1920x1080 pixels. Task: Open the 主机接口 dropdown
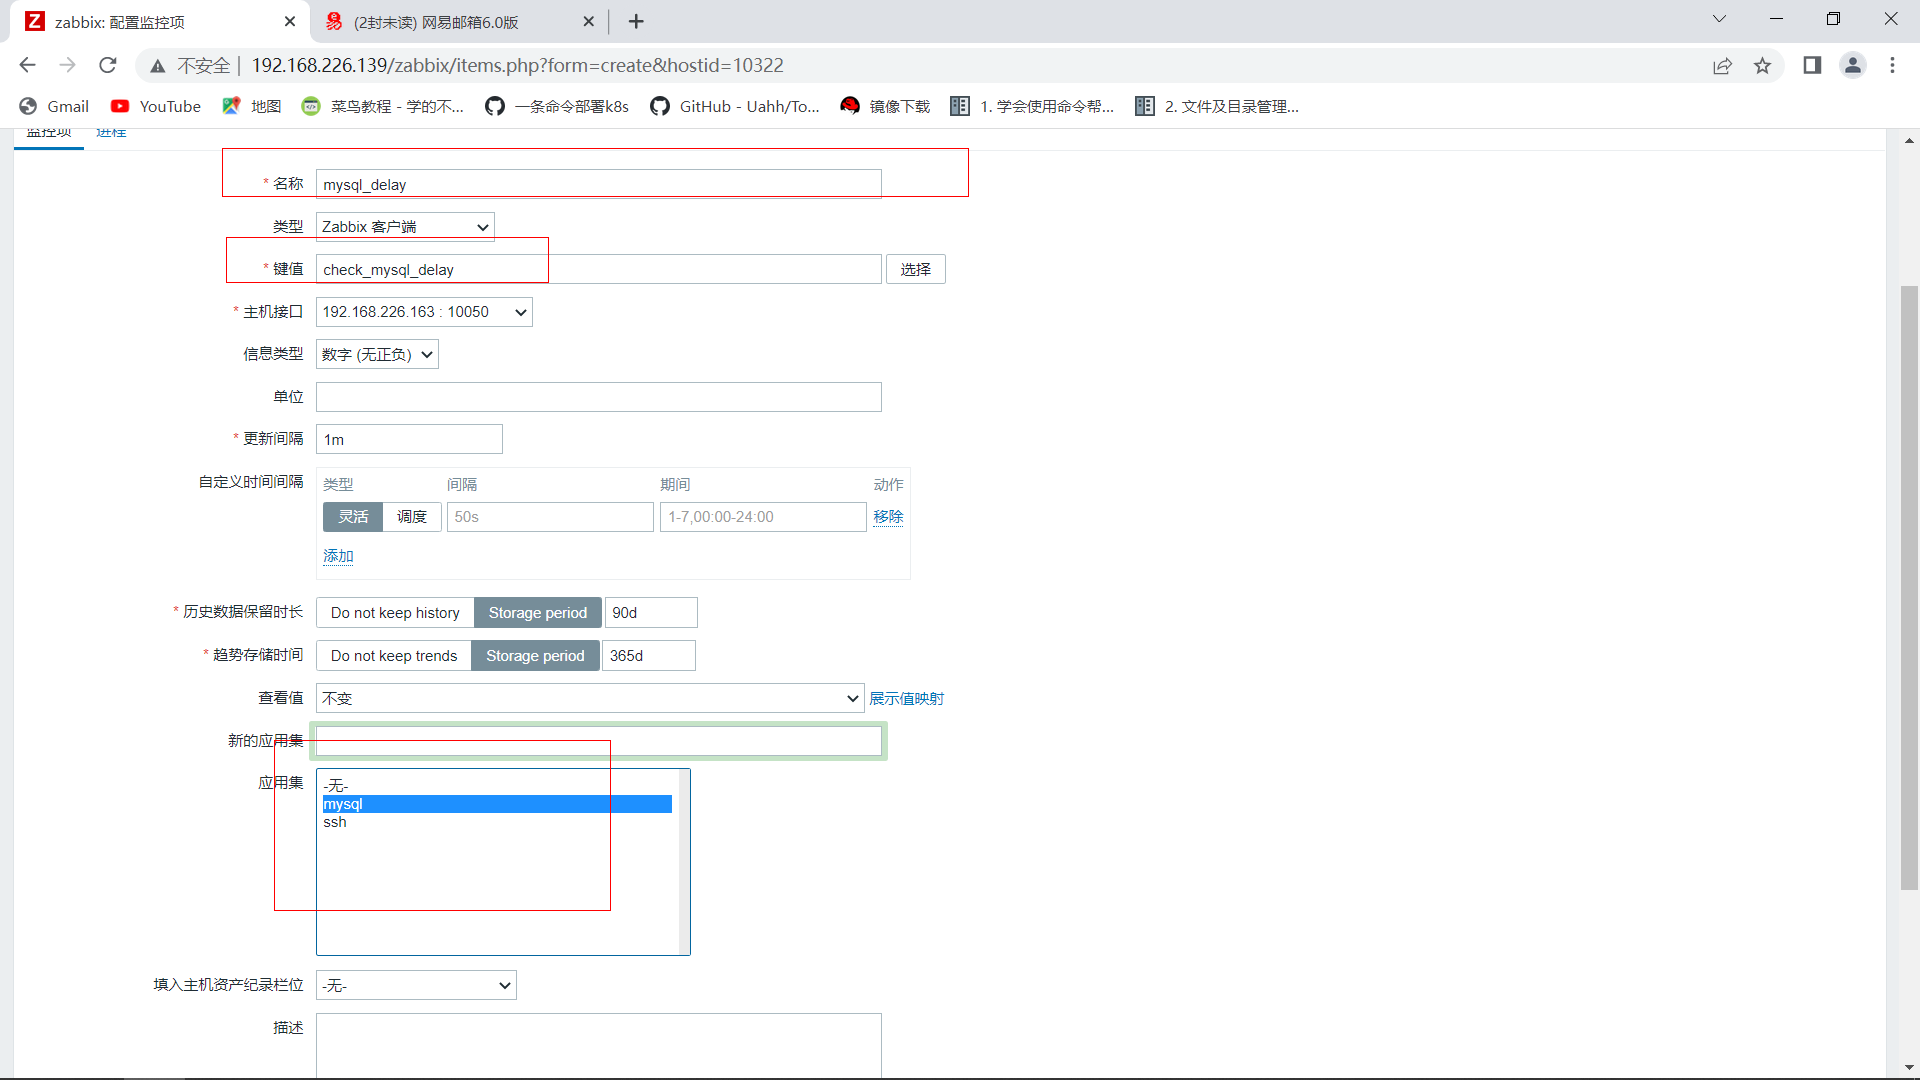(x=424, y=312)
